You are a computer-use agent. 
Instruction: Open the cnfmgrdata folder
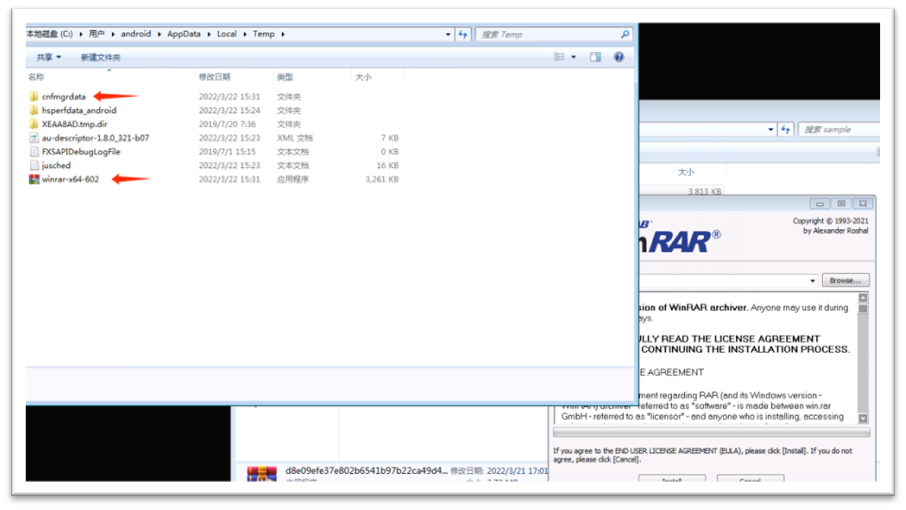(63, 97)
